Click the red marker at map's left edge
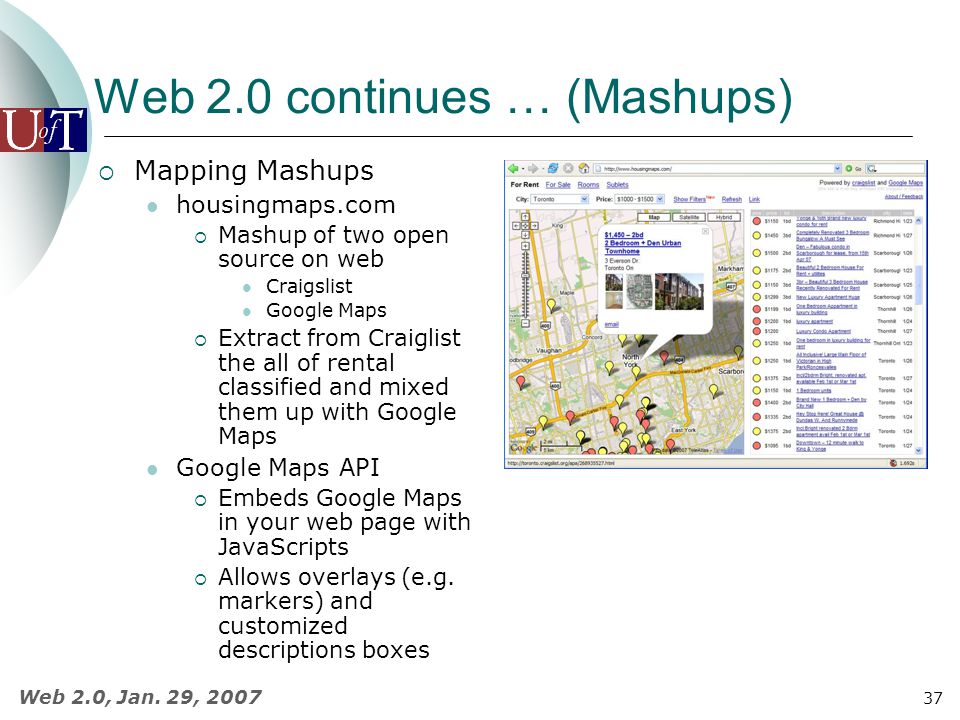This screenshot has width=960, height=720. (x=521, y=383)
